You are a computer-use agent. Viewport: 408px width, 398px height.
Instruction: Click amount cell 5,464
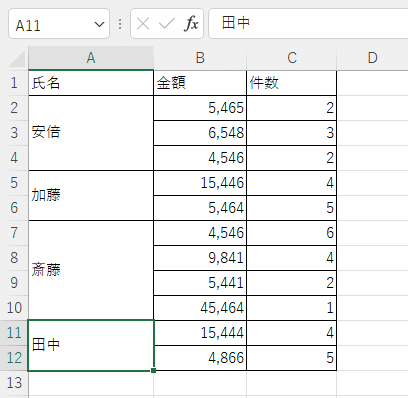200,208
